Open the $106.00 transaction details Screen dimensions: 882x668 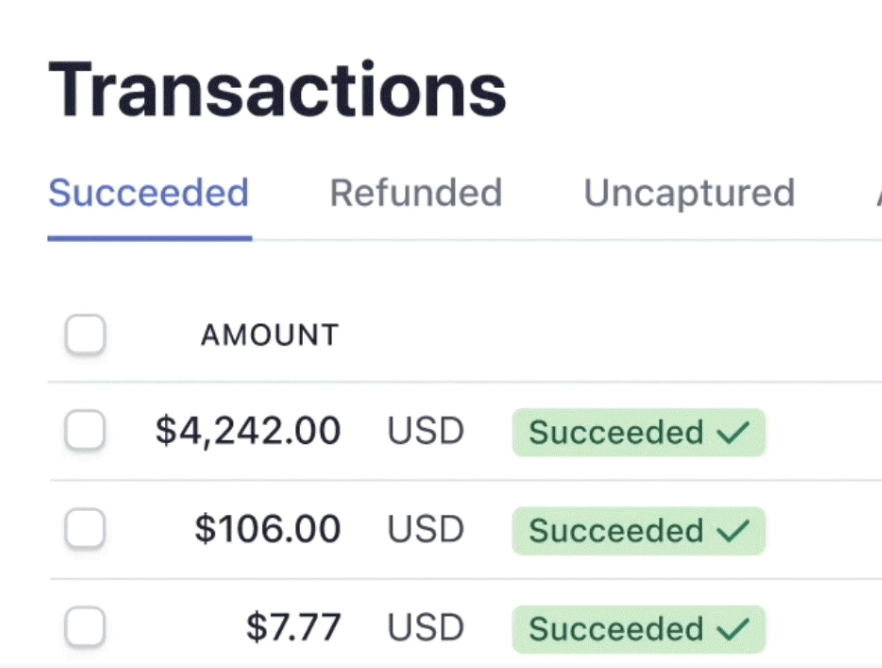click(x=267, y=530)
